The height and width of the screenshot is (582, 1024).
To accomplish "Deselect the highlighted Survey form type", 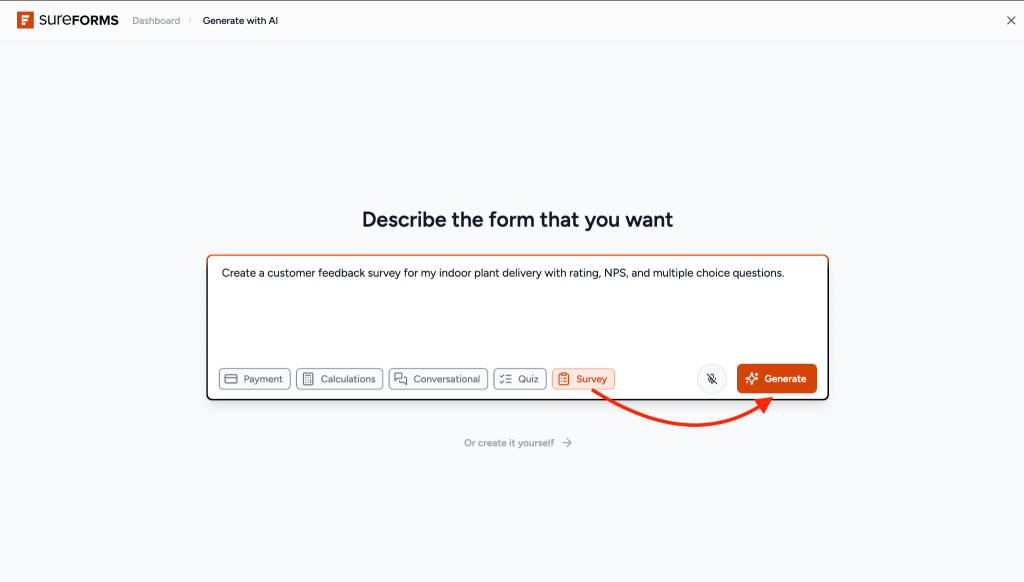I will tap(583, 379).
